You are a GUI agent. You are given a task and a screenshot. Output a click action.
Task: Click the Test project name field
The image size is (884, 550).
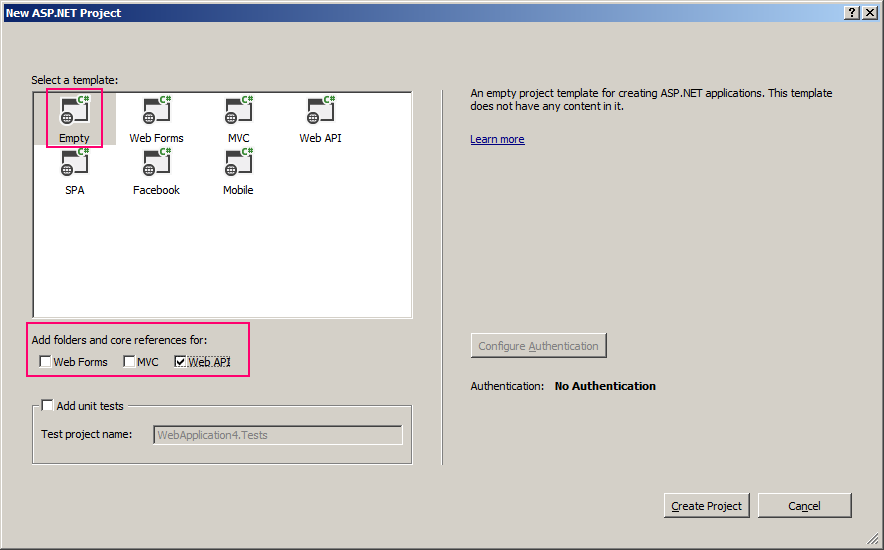pos(278,435)
